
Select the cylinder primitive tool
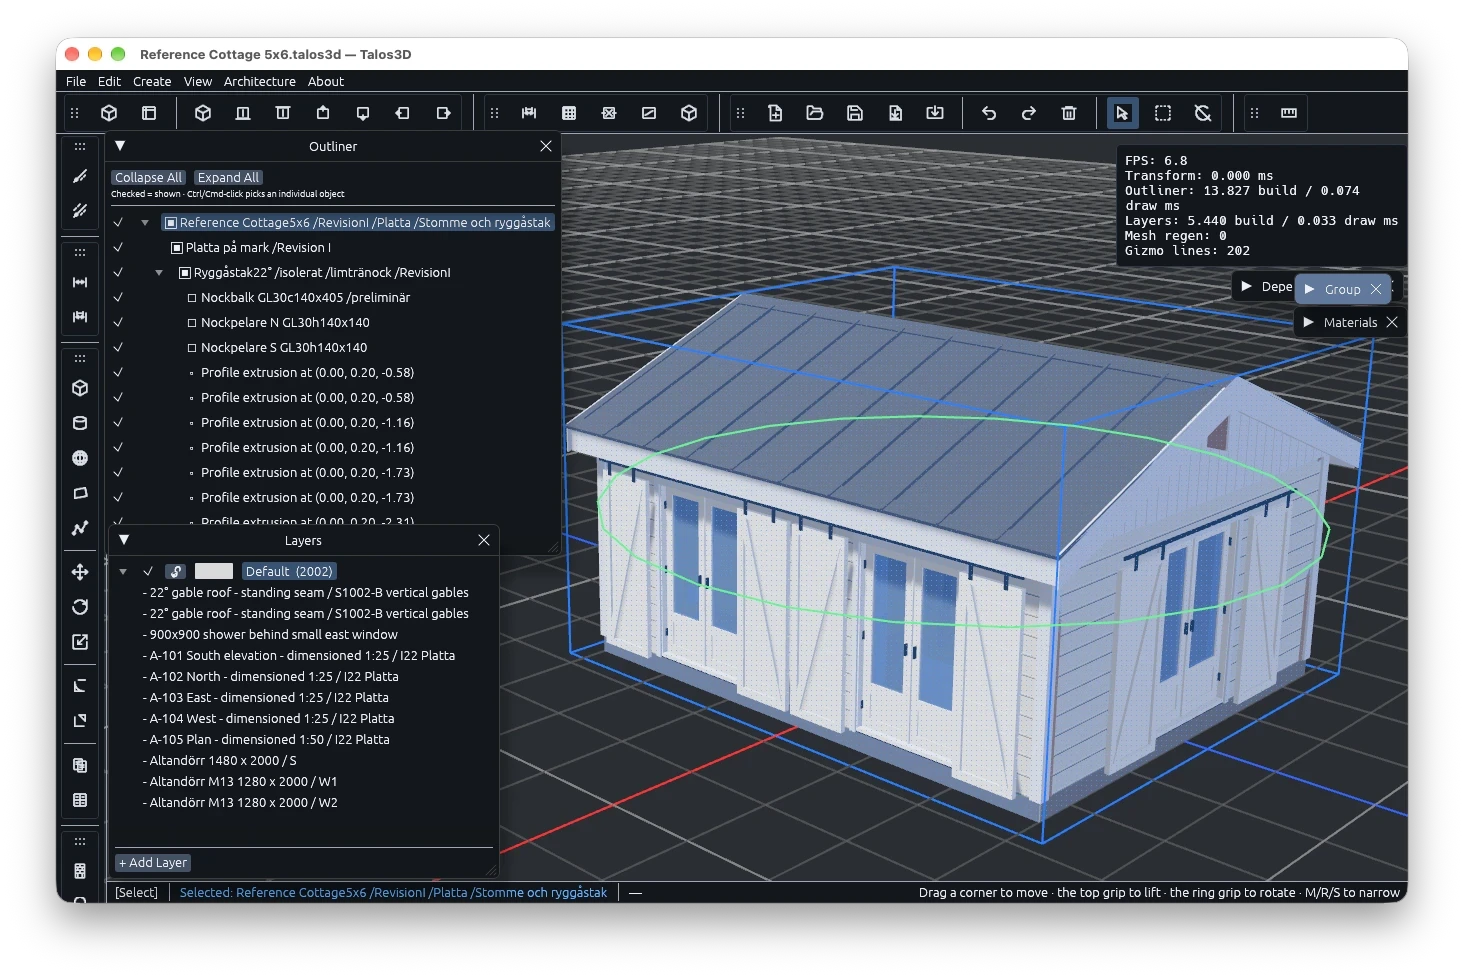click(80, 423)
